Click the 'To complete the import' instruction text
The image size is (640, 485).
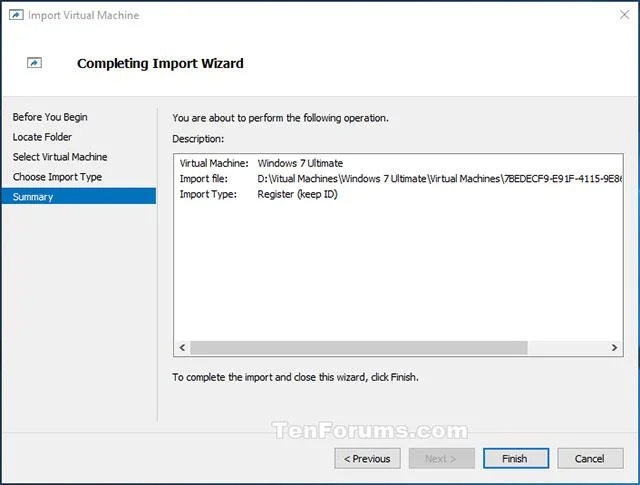coord(295,377)
